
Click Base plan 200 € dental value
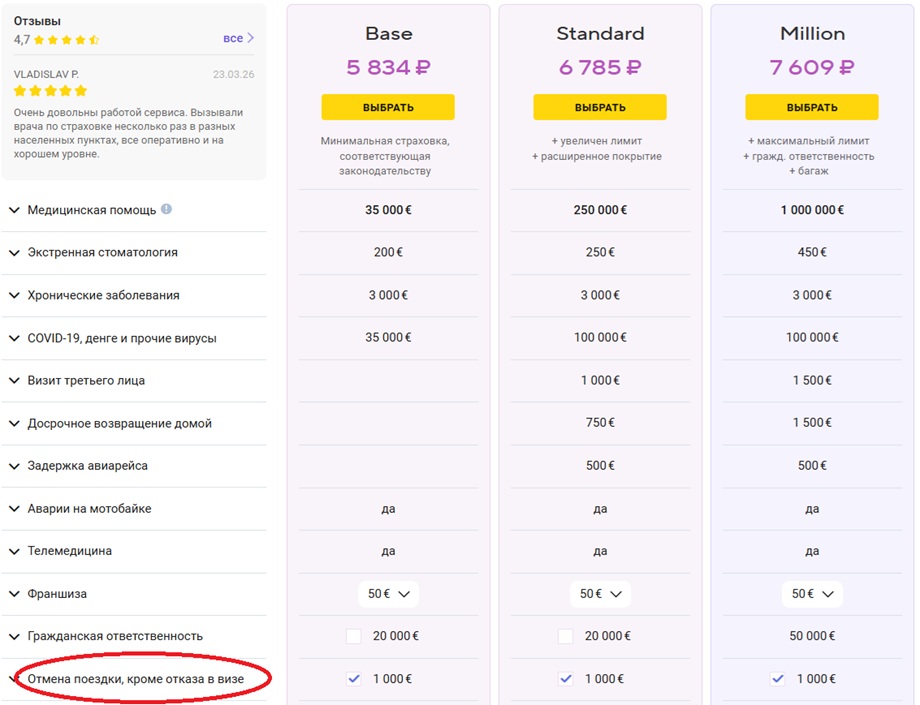tap(388, 252)
